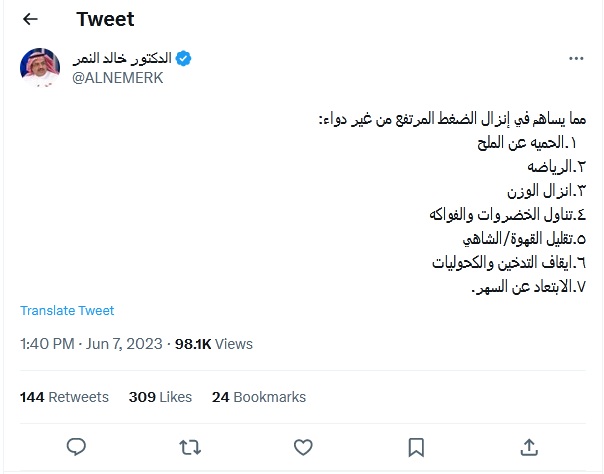Click Translate Tweet link

pyautogui.click(x=67, y=311)
